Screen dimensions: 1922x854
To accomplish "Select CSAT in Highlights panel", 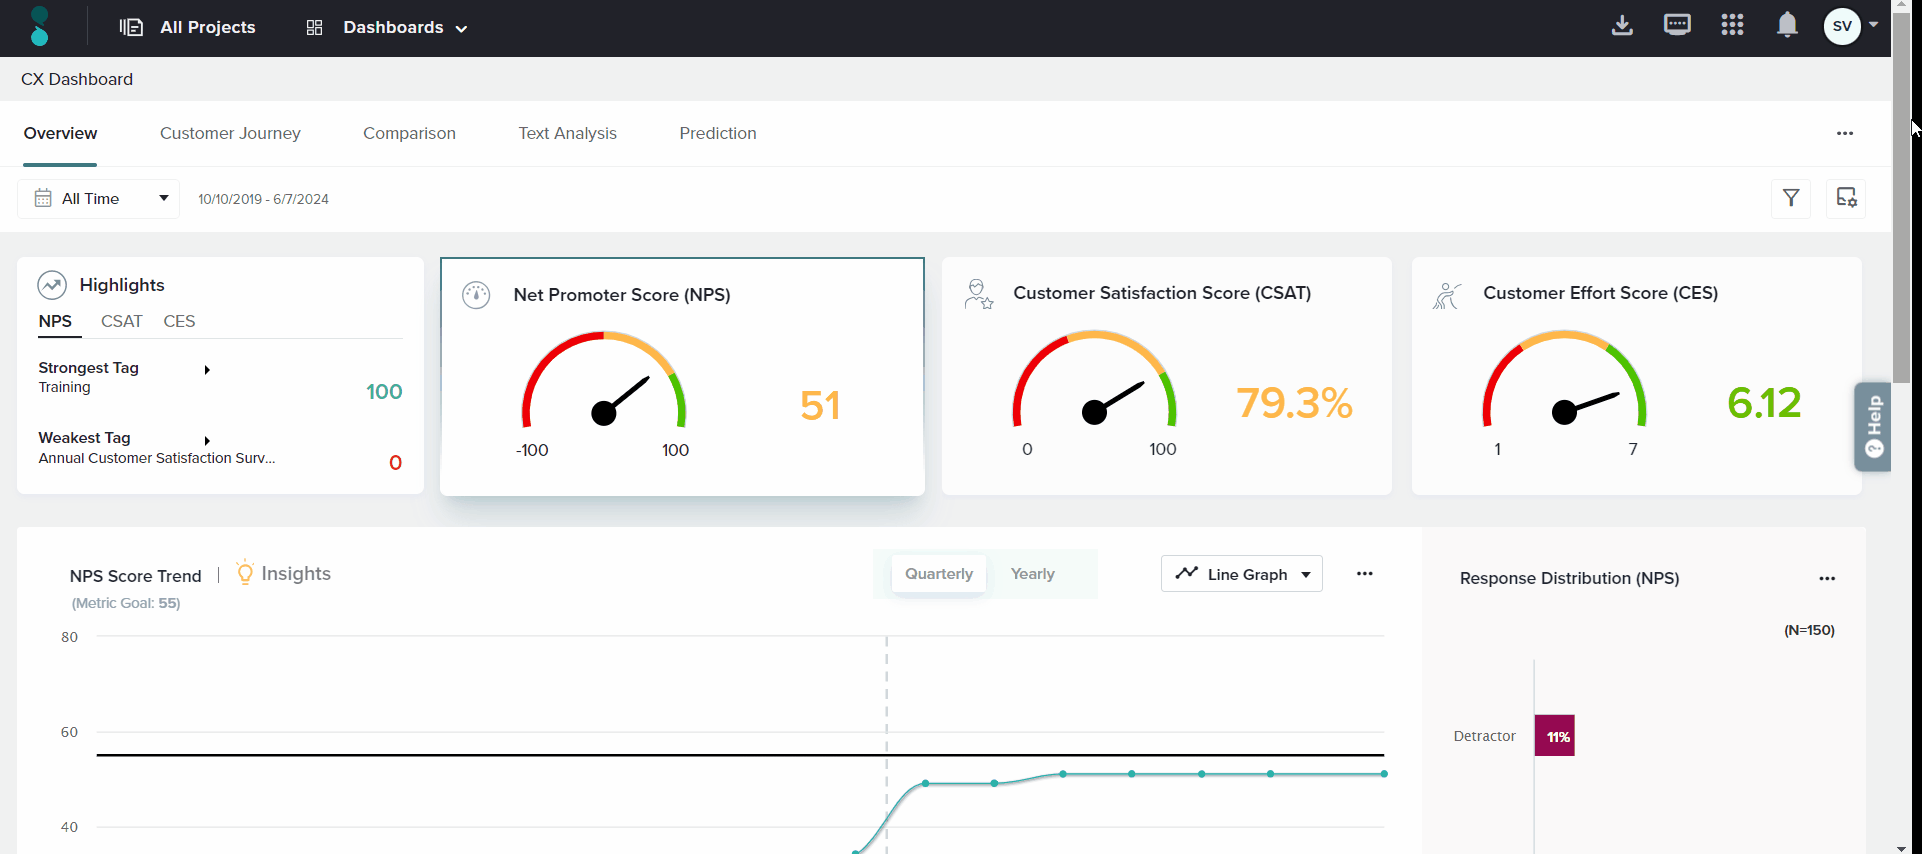I will (x=121, y=321).
